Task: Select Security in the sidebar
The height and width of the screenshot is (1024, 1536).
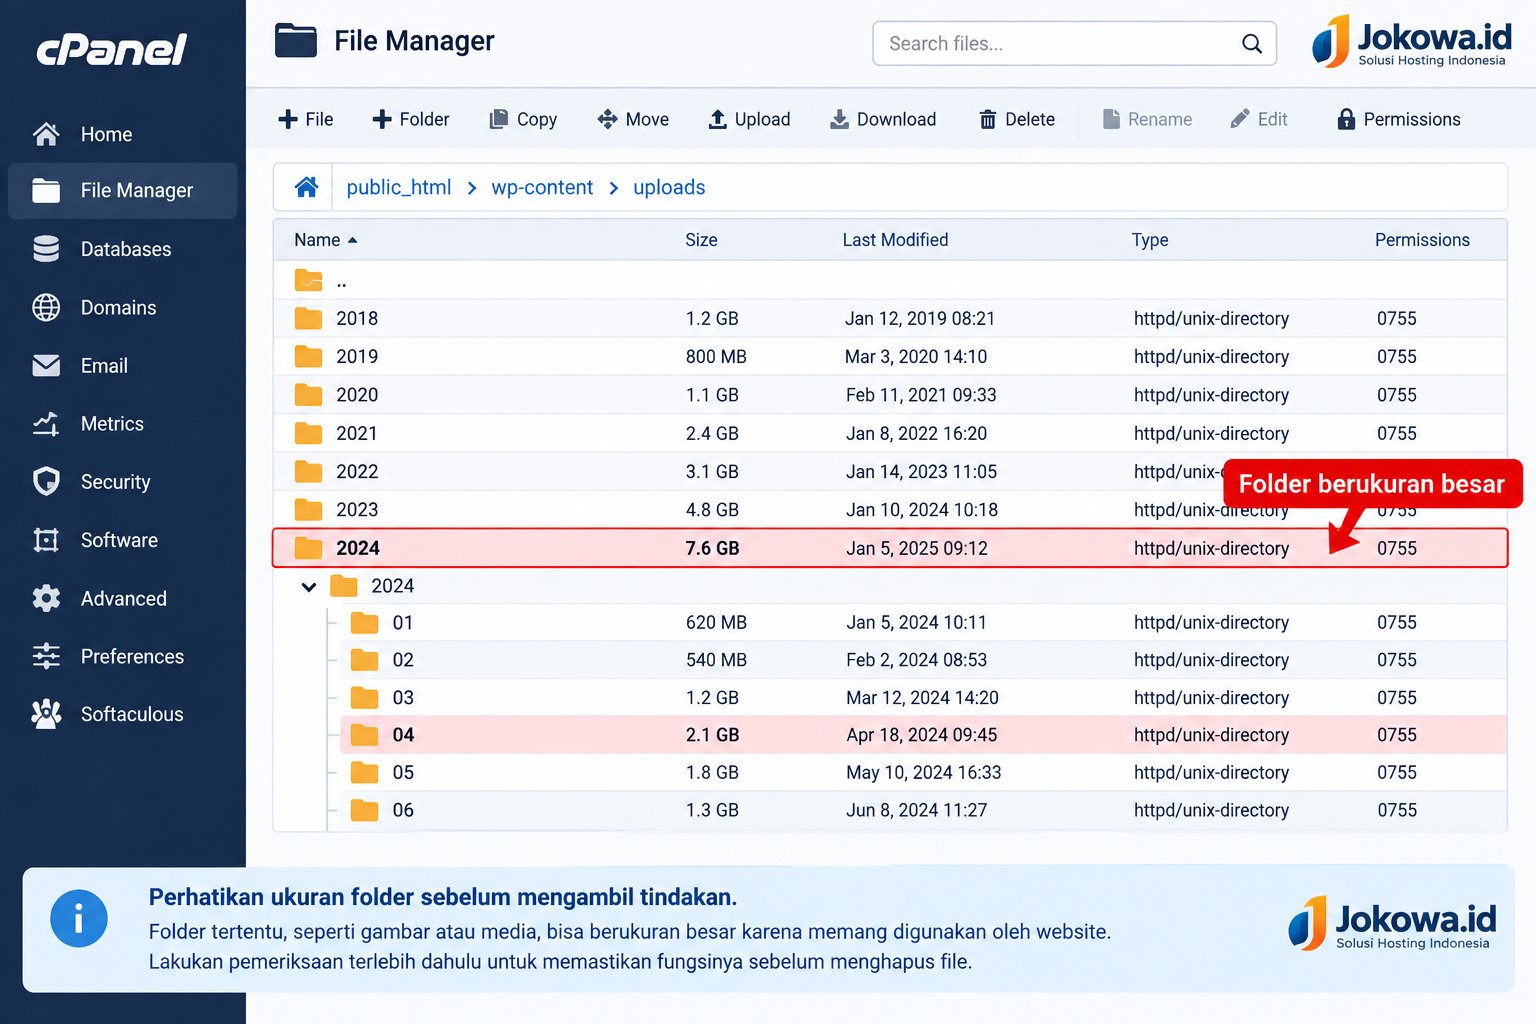Action: coord(115,482)
